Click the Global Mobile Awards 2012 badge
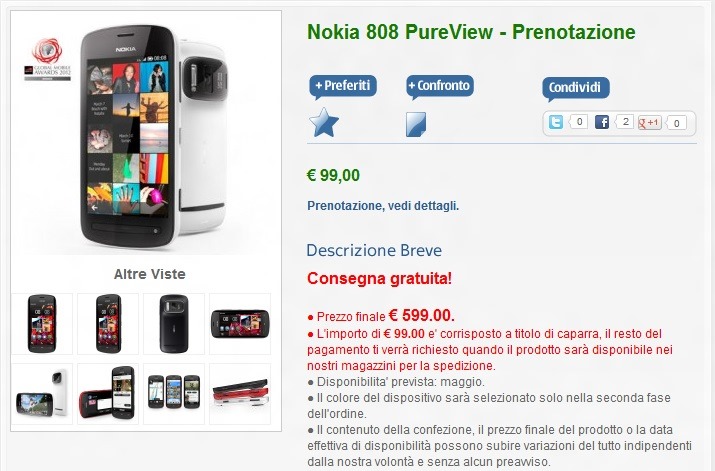 (47, 59)
